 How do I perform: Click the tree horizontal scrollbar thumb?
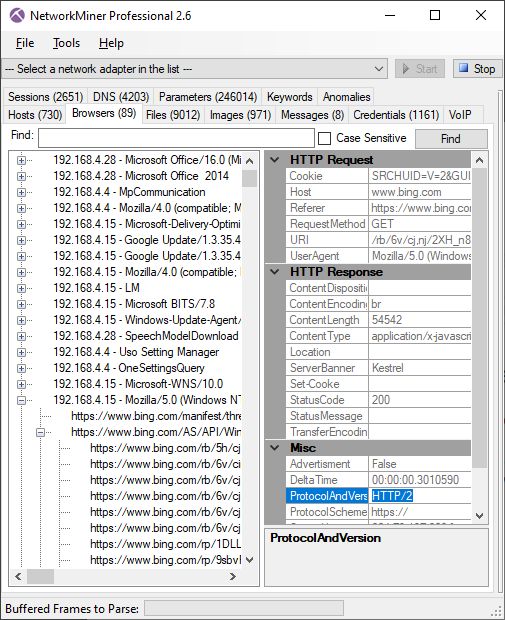[40, 577]
